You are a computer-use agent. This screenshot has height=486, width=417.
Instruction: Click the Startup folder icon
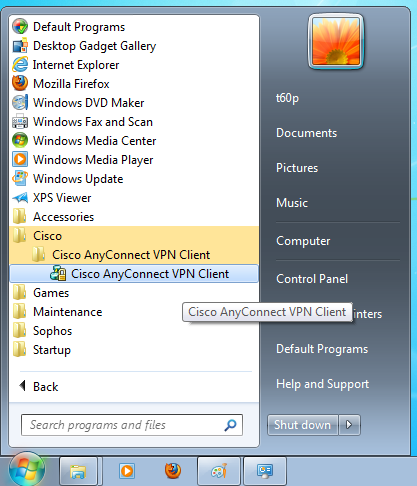tap(19, 350)
